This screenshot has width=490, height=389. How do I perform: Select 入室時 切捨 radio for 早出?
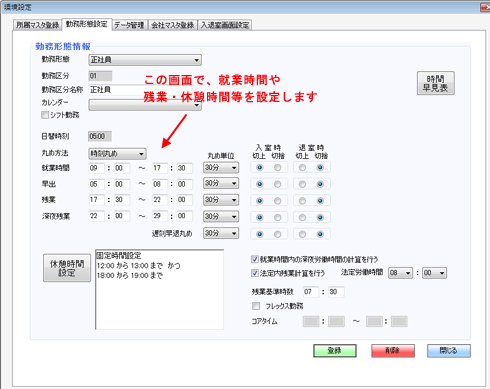(x=277, y=184)
